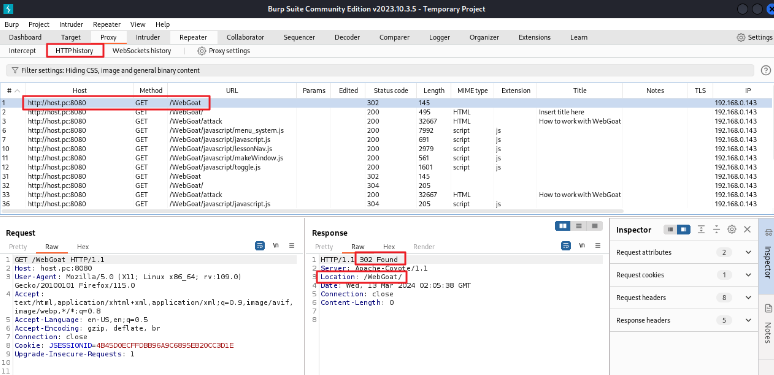Click the Burp Suite logo in title bar
Screen dimensions: 774x375
tap(8, 9)
